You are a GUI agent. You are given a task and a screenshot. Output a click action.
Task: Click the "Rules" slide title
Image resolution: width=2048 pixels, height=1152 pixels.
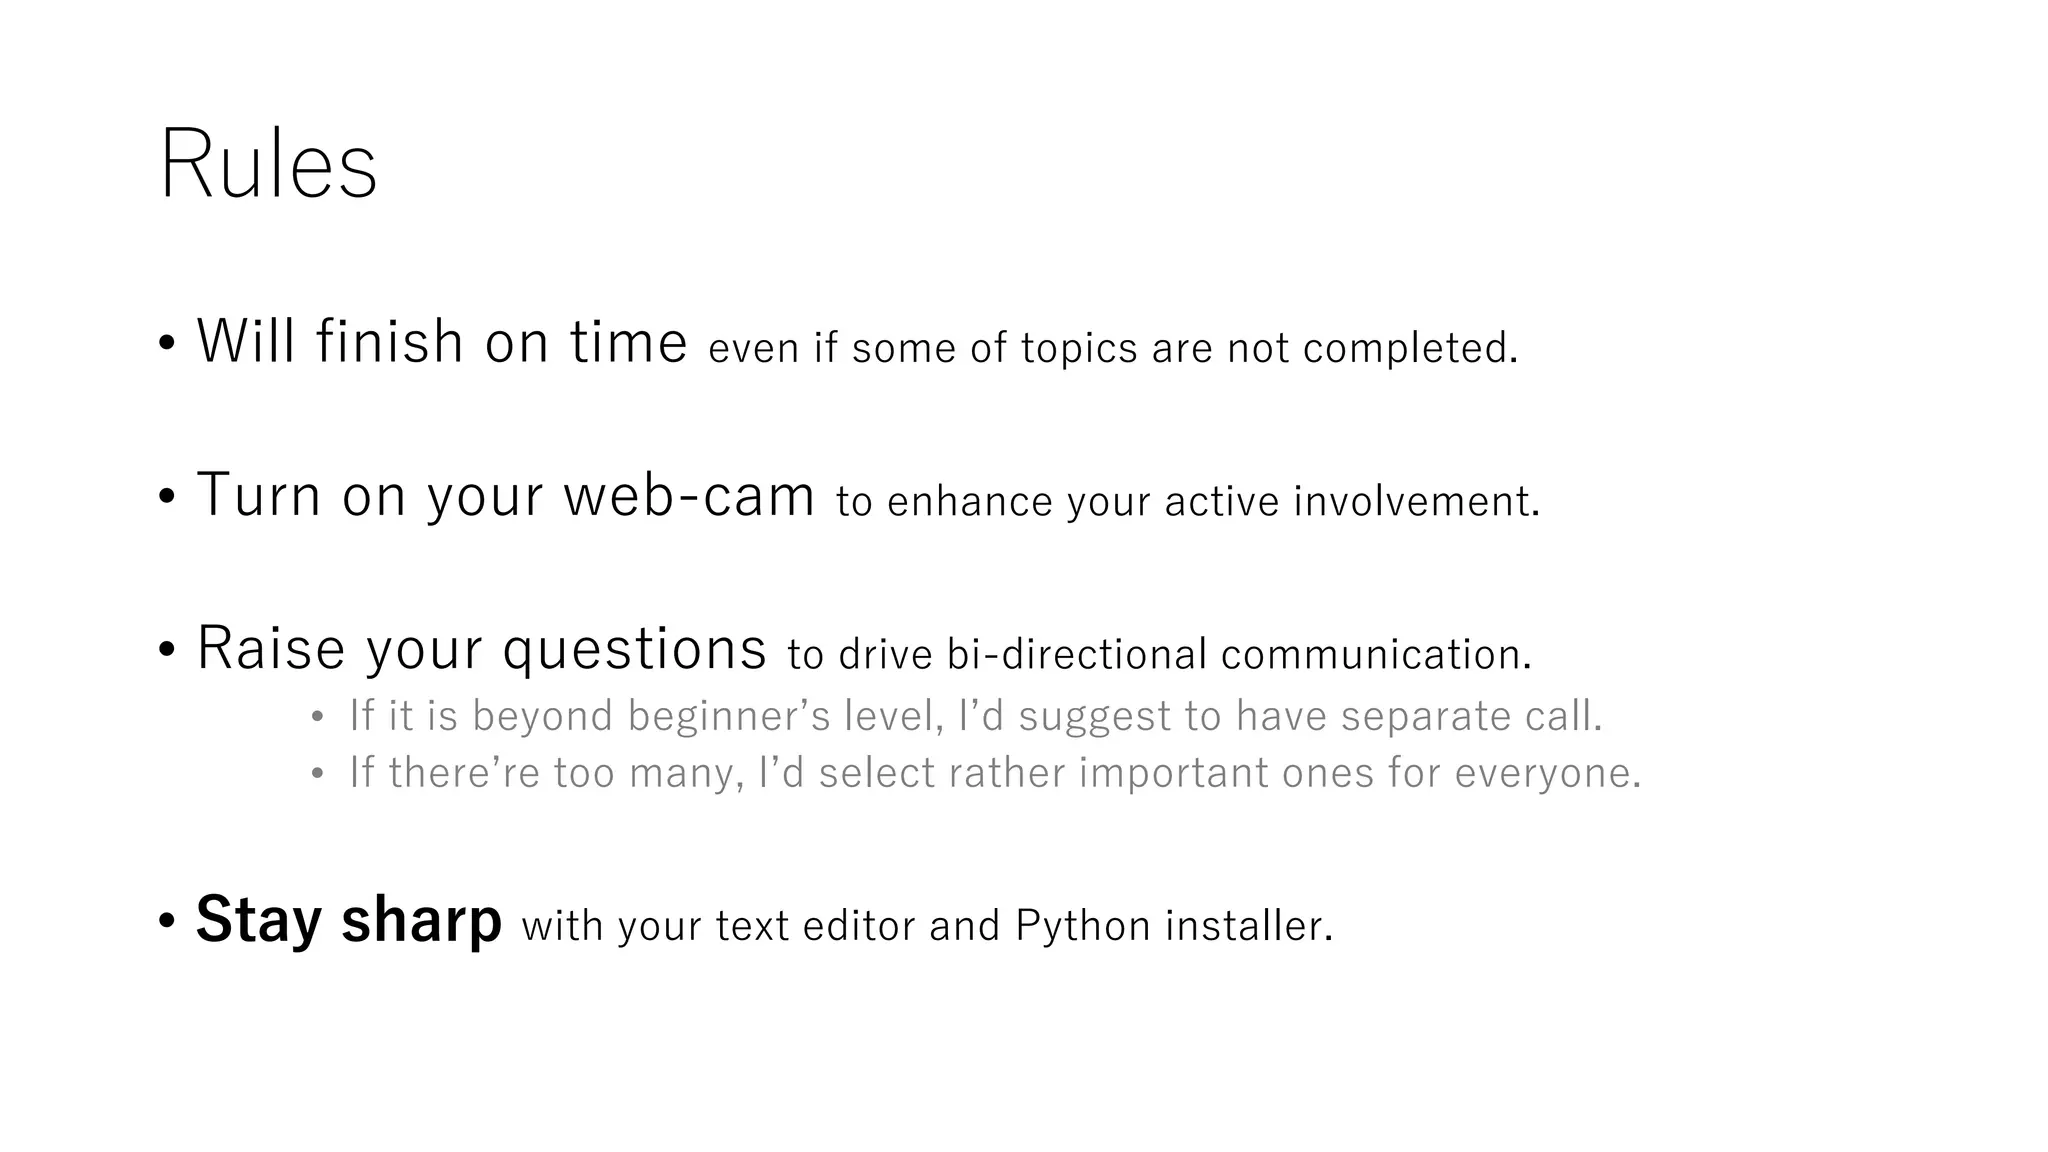[x=268, y=165]
